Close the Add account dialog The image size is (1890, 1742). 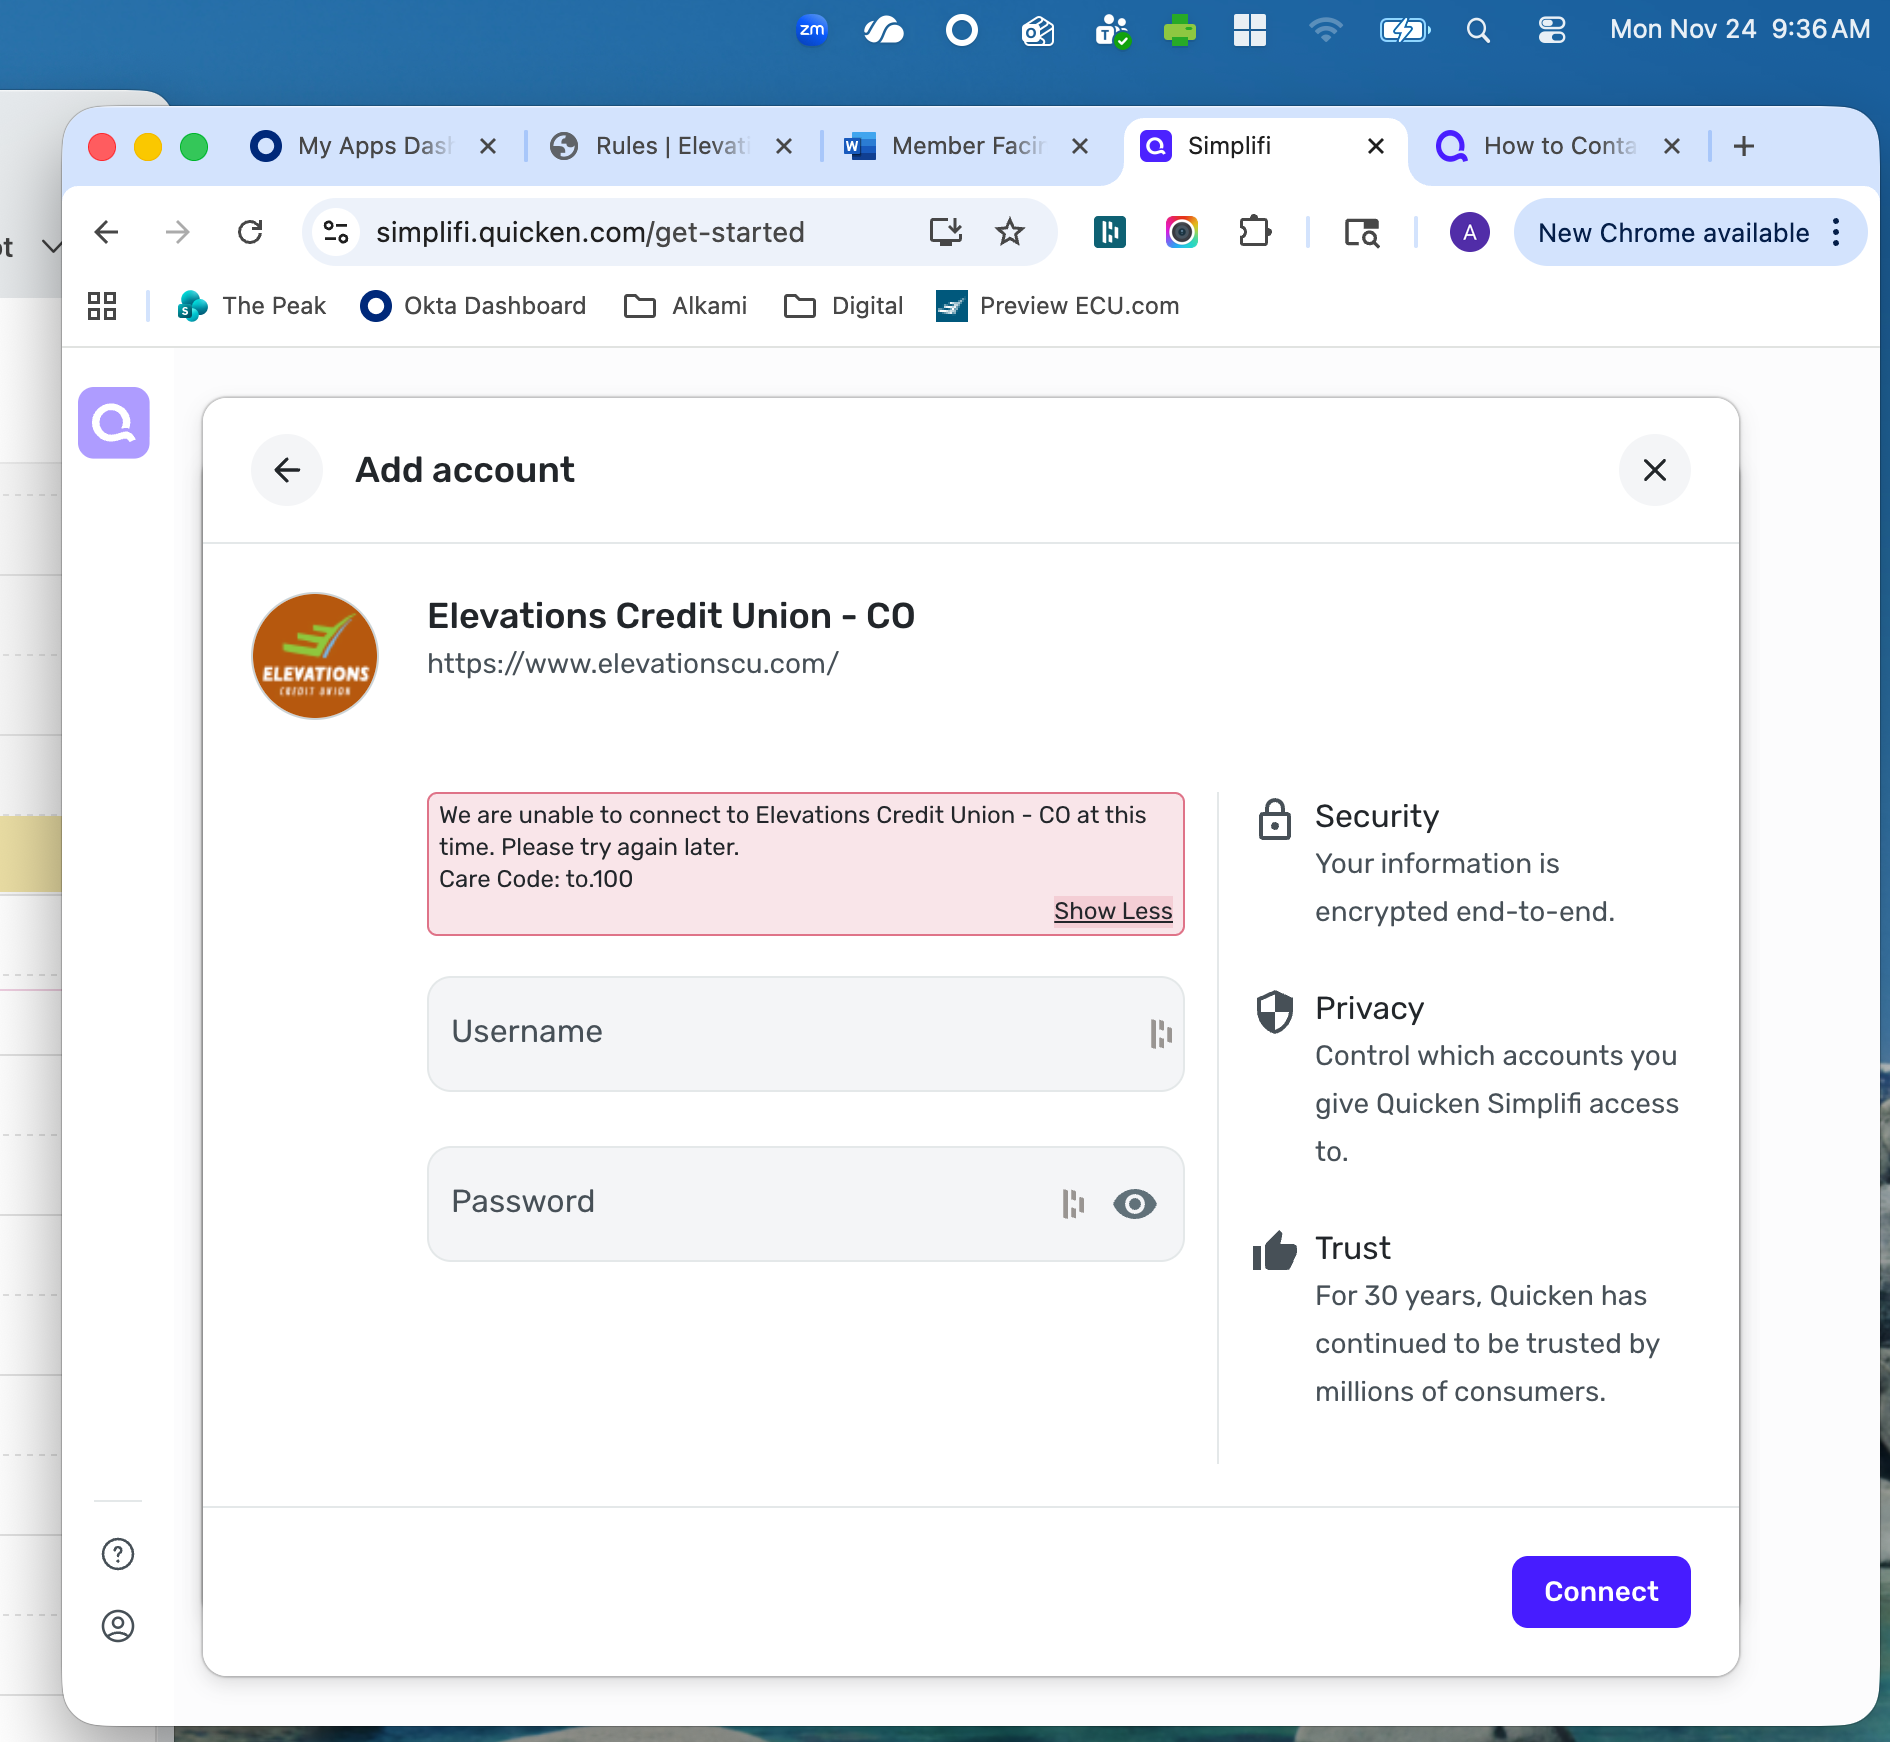coord(1655,470)
